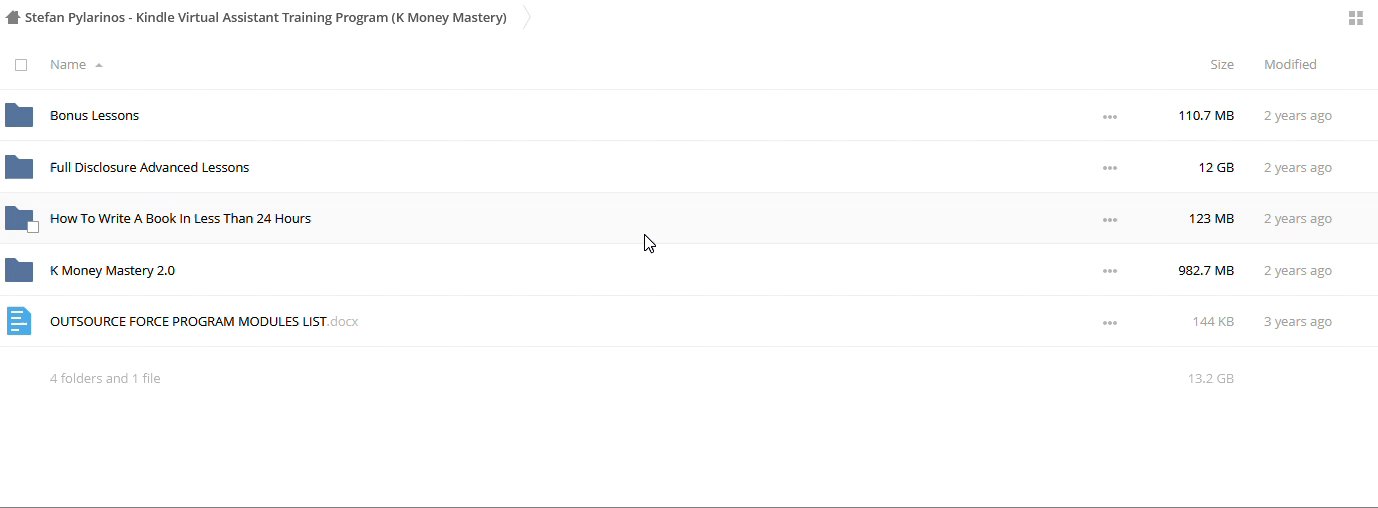Open OUTSOURCE FORCE PROGRAM MODULES LIST document
The image size is (1378, 508).
coord(188,321)
